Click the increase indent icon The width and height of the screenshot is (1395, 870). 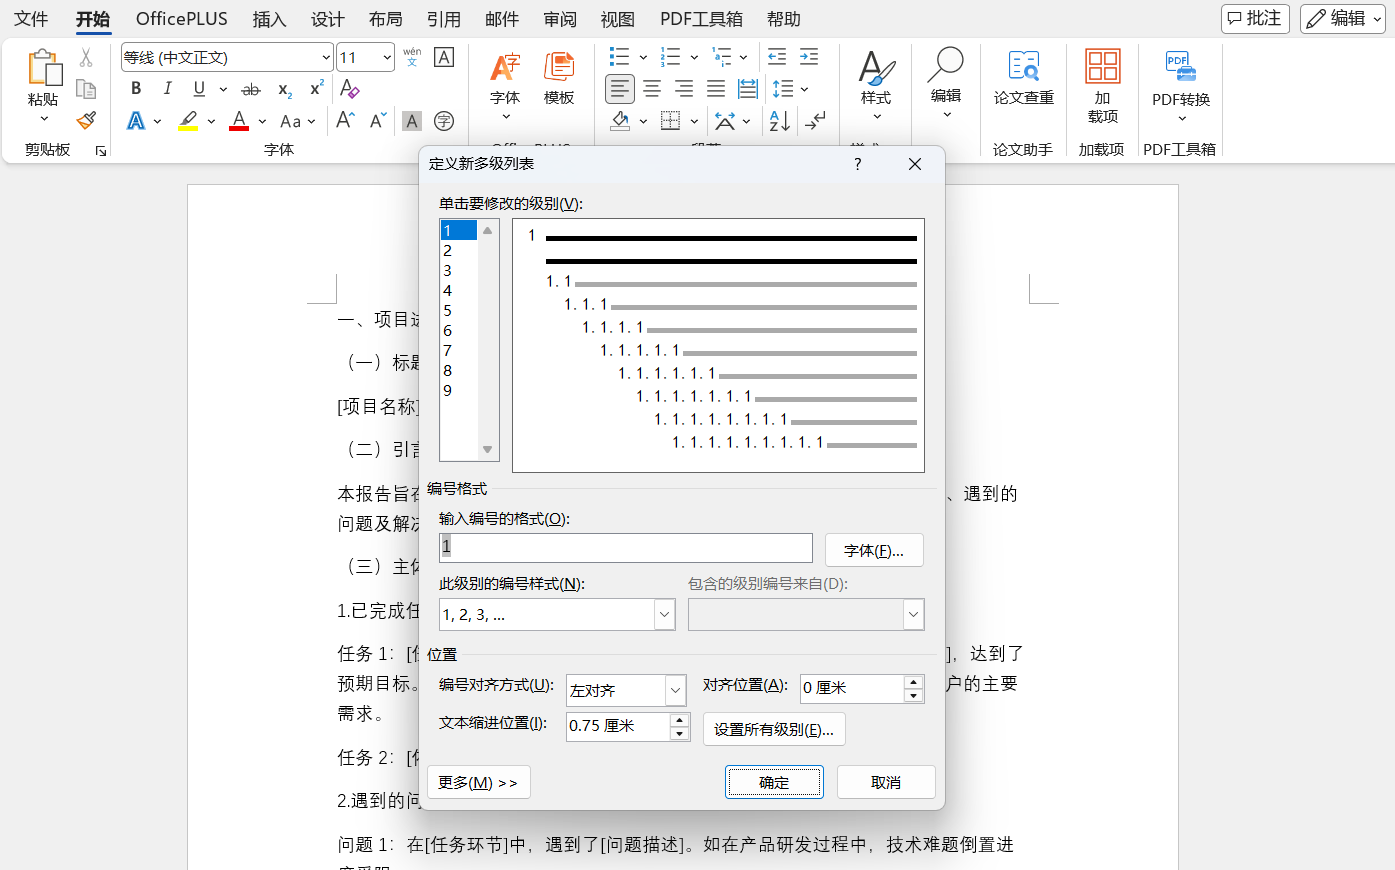coord(809,57)
